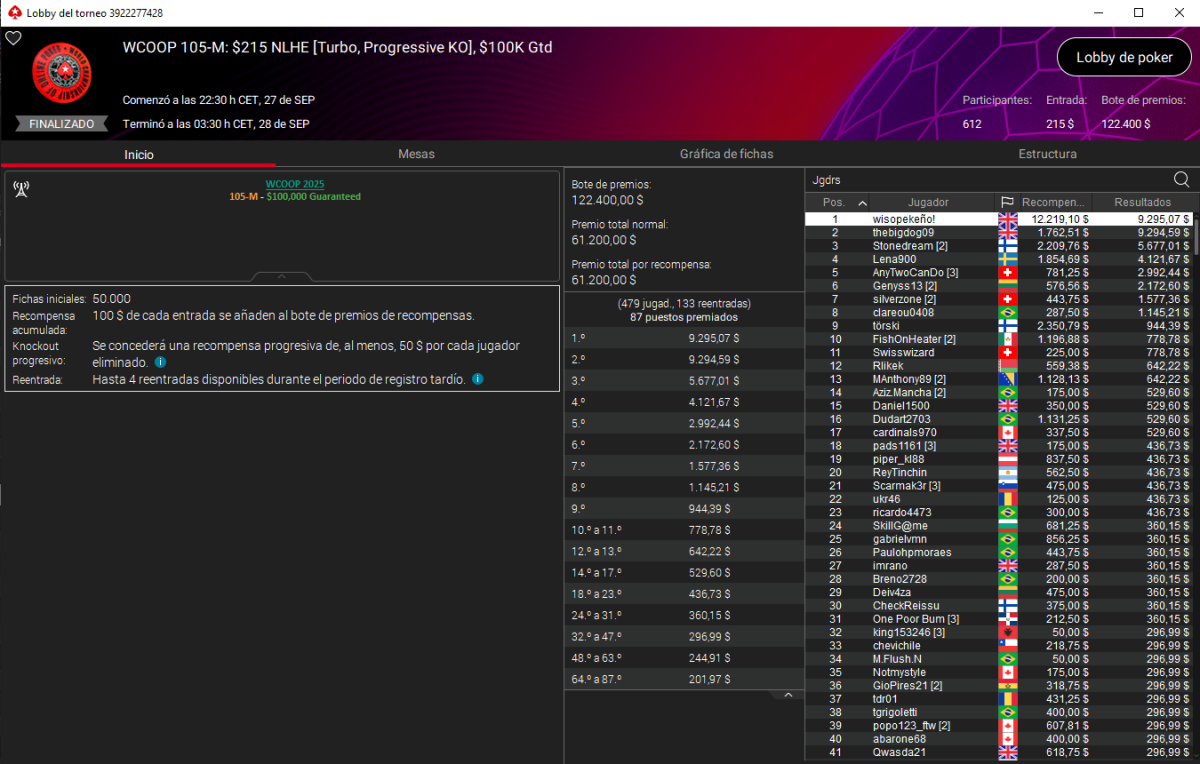Screen dimensions: 1200x764
Task: Select player row CheckReissu
Action: (999, 606)
